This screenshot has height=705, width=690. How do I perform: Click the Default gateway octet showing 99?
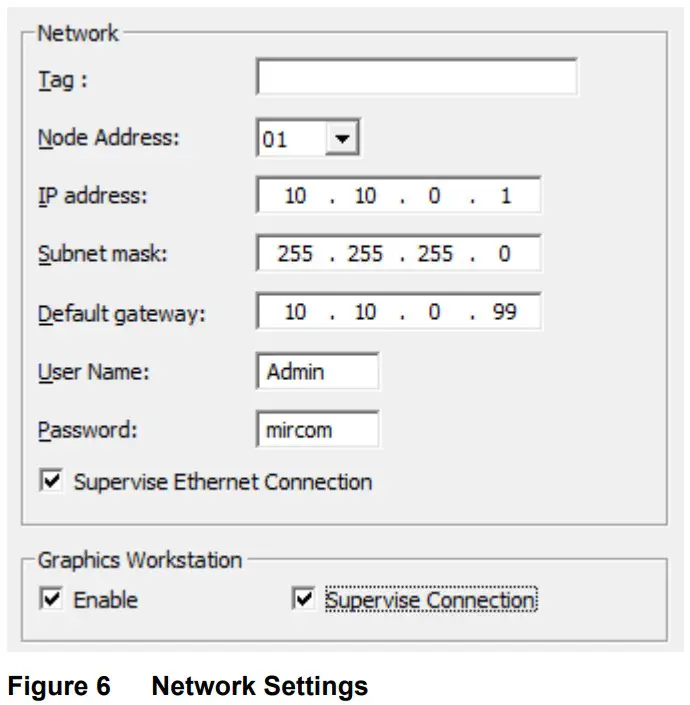[x=505, y=312]
